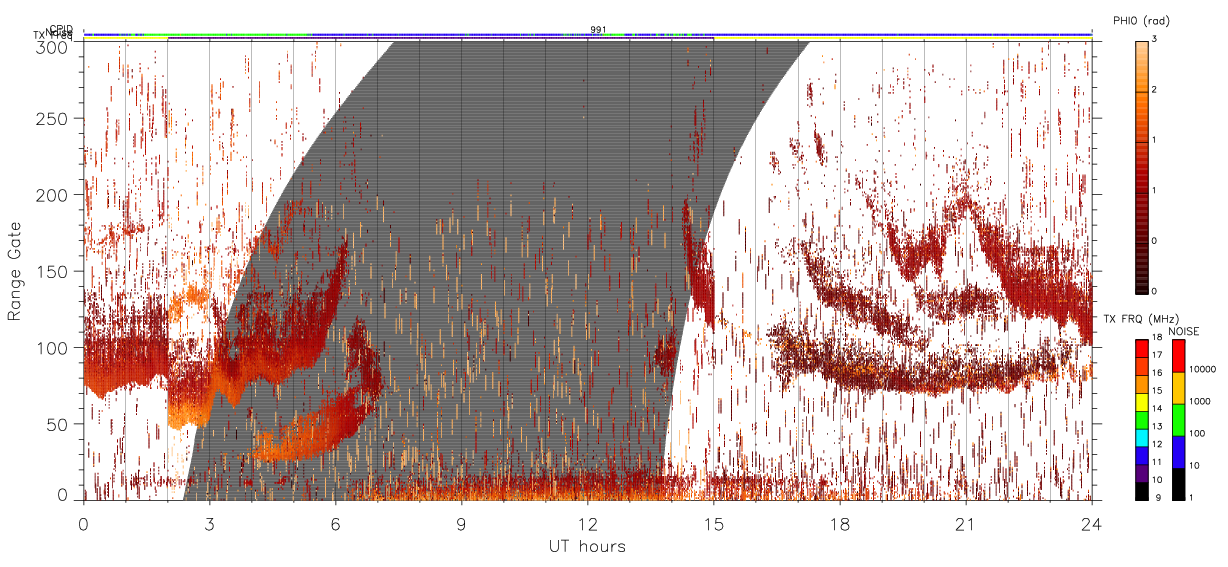
Task: Click the yellow 14–15 MHz TX FRQ swatch
Action: point(1141,402)
